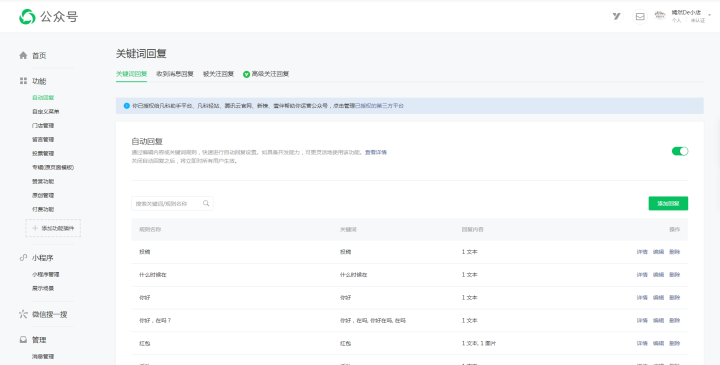
Task: Switch to the 被关注回复 tab
Action: click(x=218, y=74)
